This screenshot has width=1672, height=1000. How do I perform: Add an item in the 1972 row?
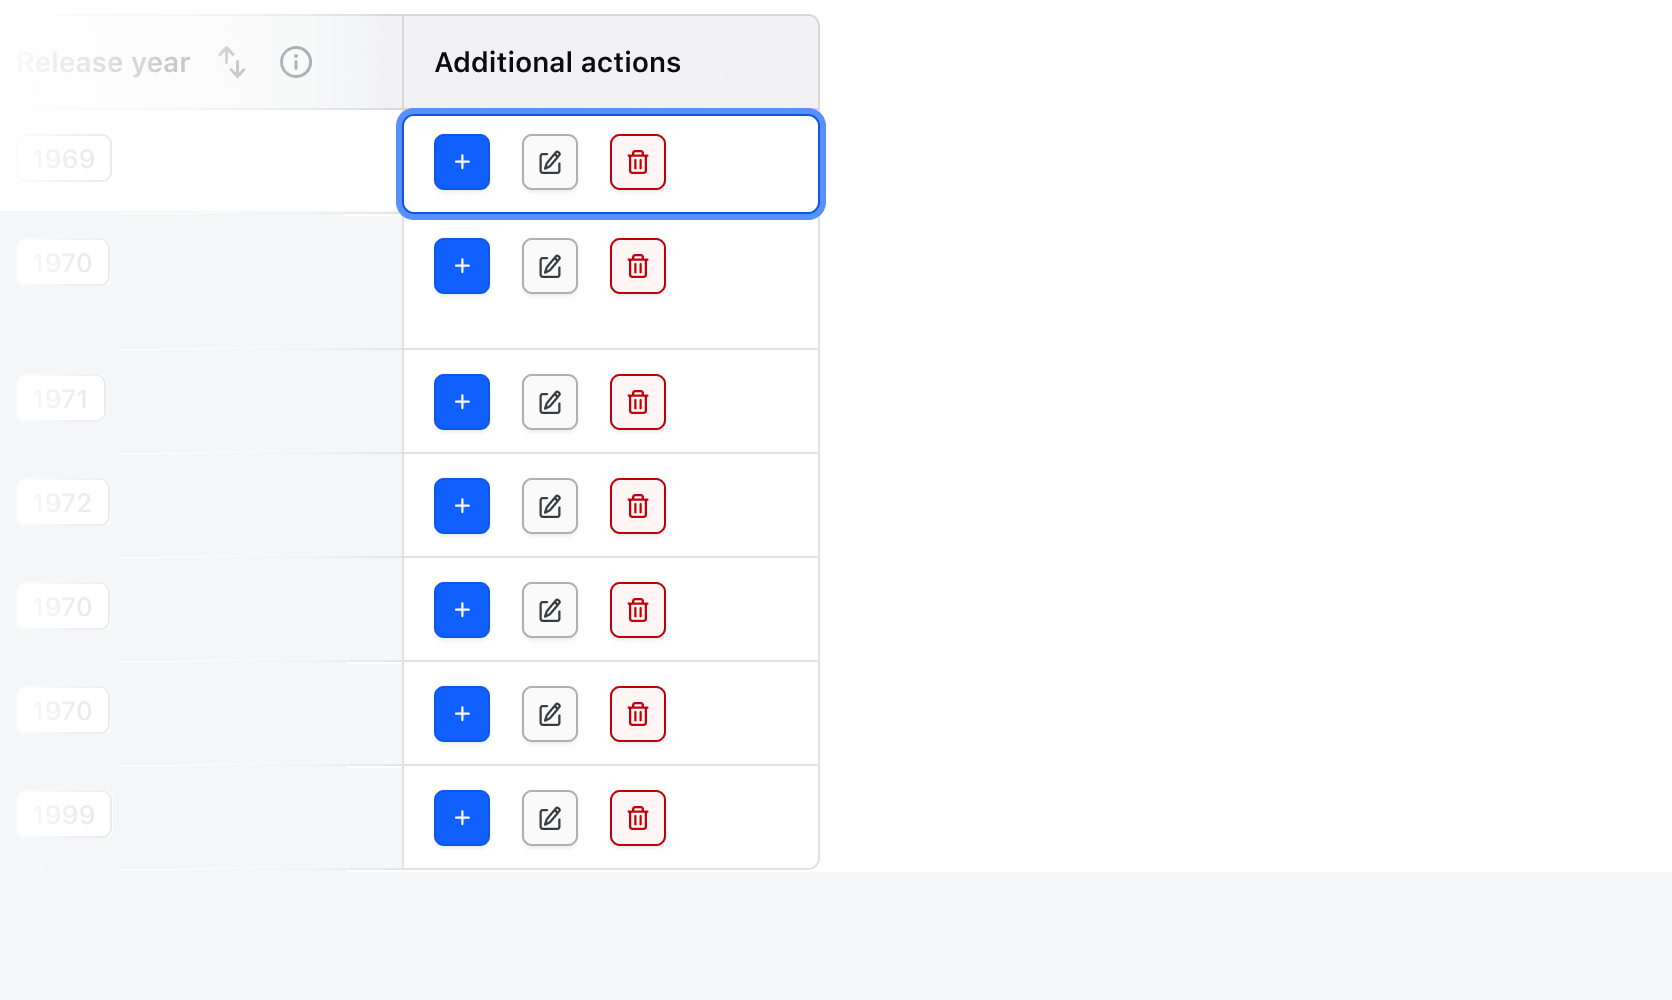point(462,506)
